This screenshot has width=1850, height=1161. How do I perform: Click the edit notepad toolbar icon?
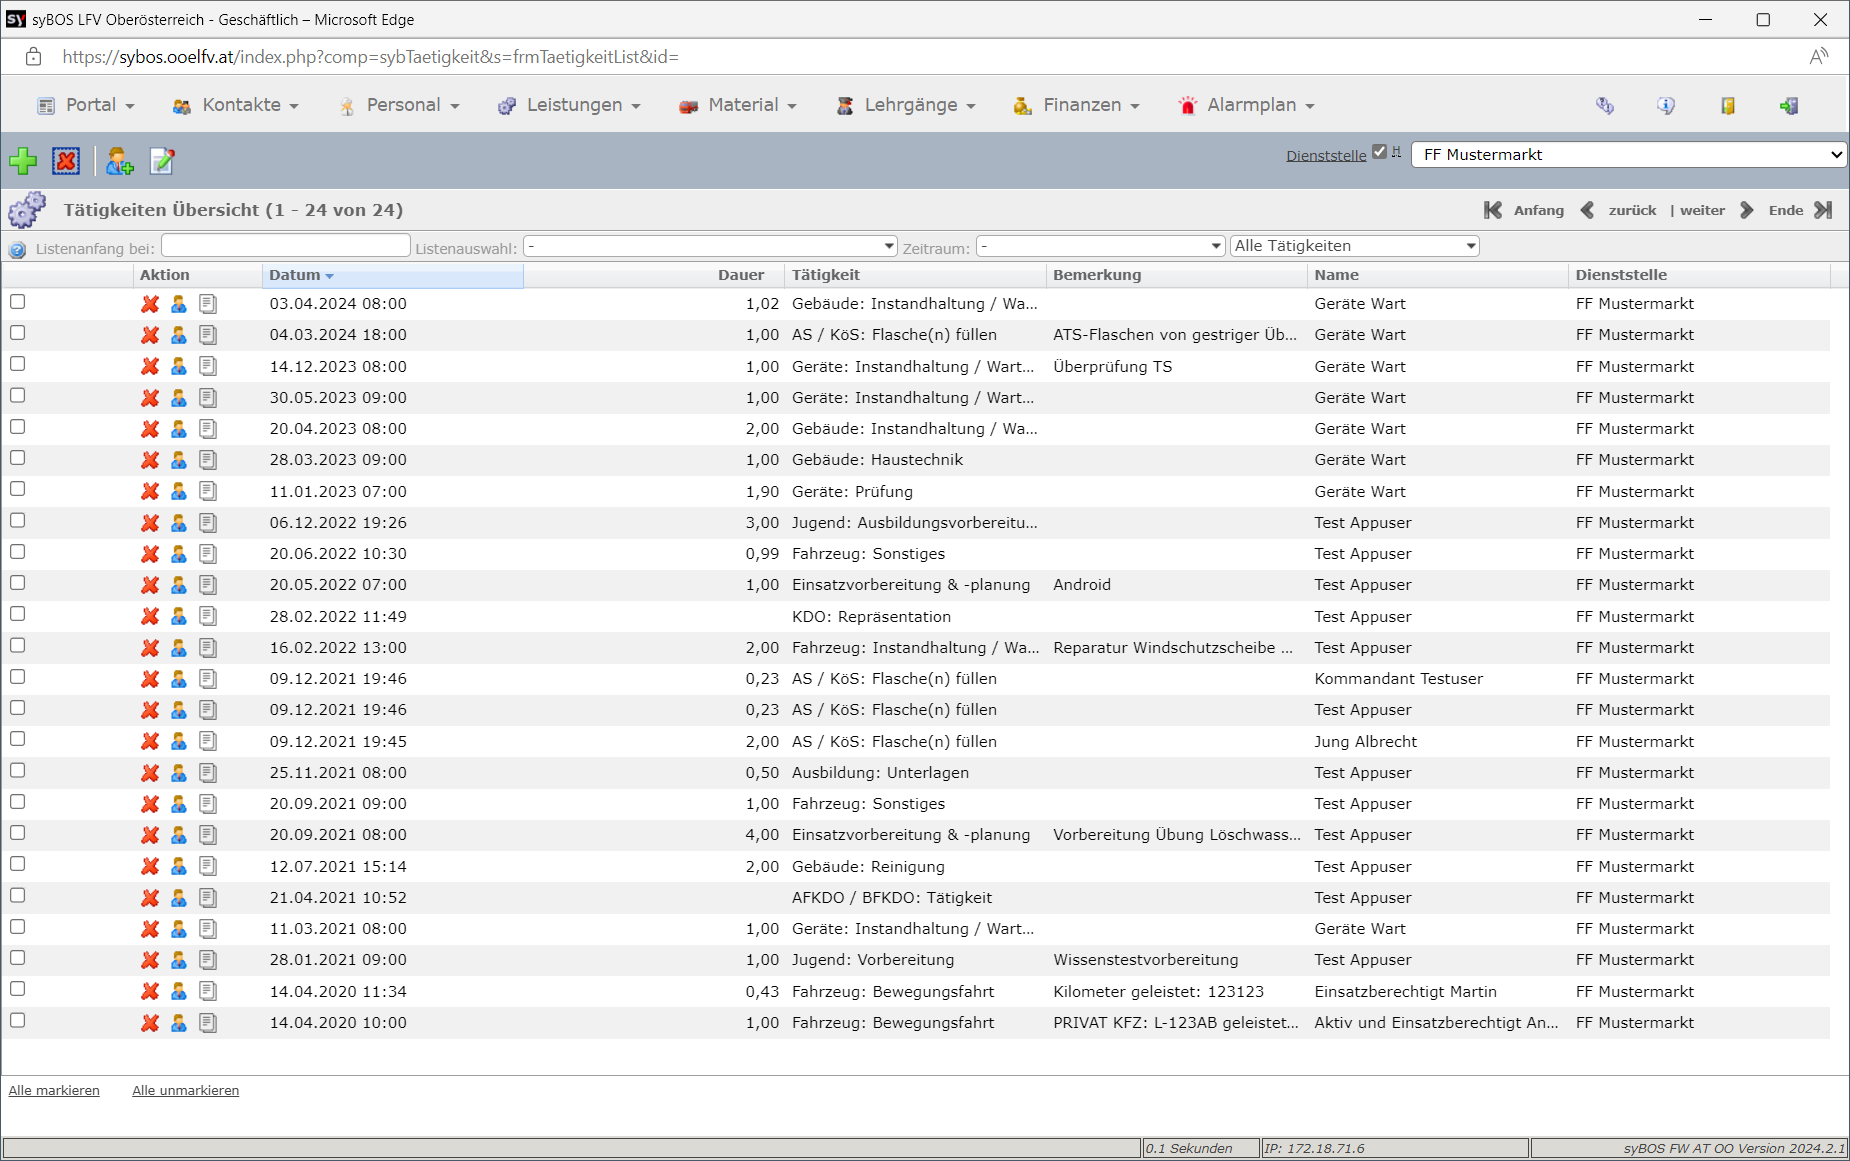point(162,160)
